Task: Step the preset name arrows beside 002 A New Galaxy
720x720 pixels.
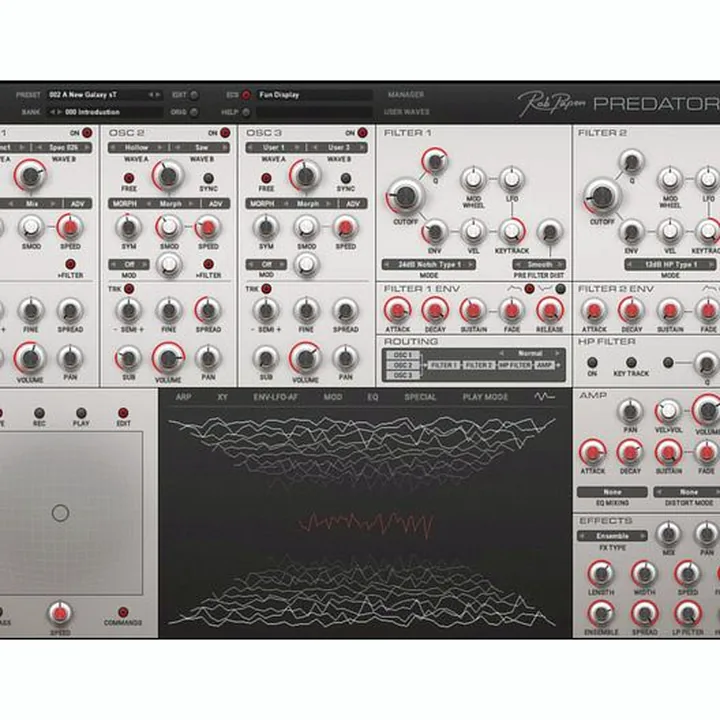Action: [x=154, y=95]
